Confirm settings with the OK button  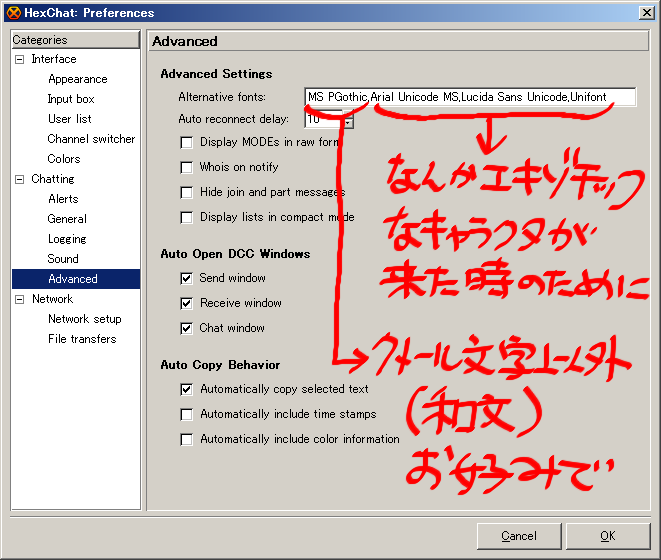(608, 536)
